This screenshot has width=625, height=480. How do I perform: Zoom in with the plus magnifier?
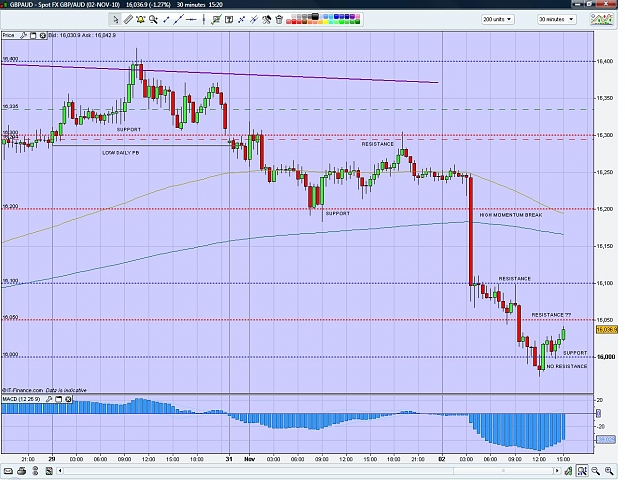[x=609, y=471]
